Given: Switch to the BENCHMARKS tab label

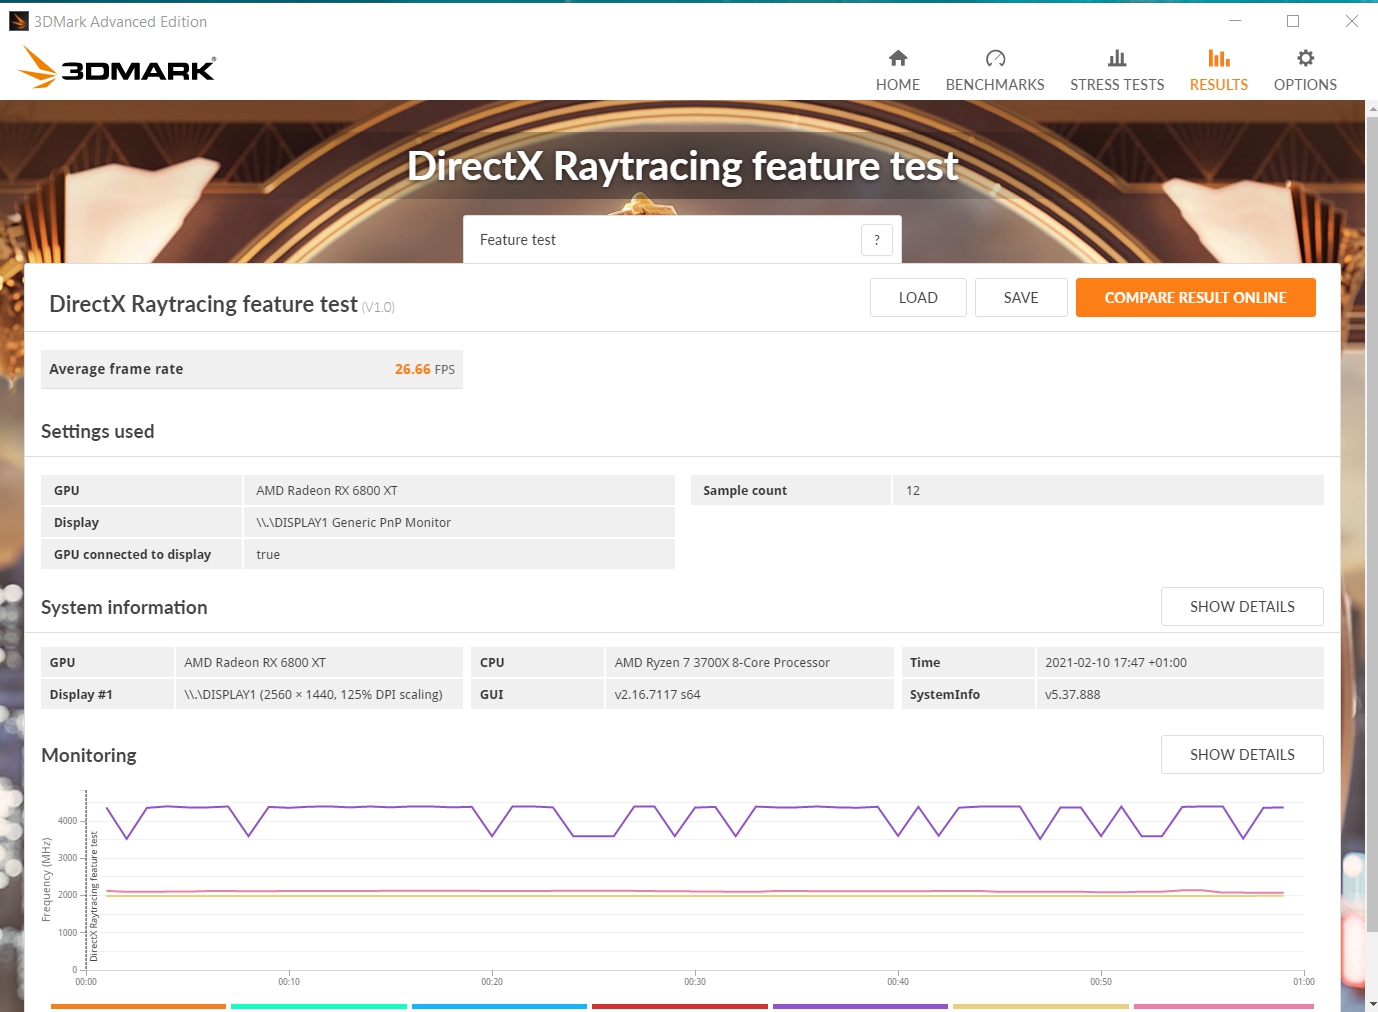Looking at the screenshot, I should pyautogui.click(x=995, y=85).
